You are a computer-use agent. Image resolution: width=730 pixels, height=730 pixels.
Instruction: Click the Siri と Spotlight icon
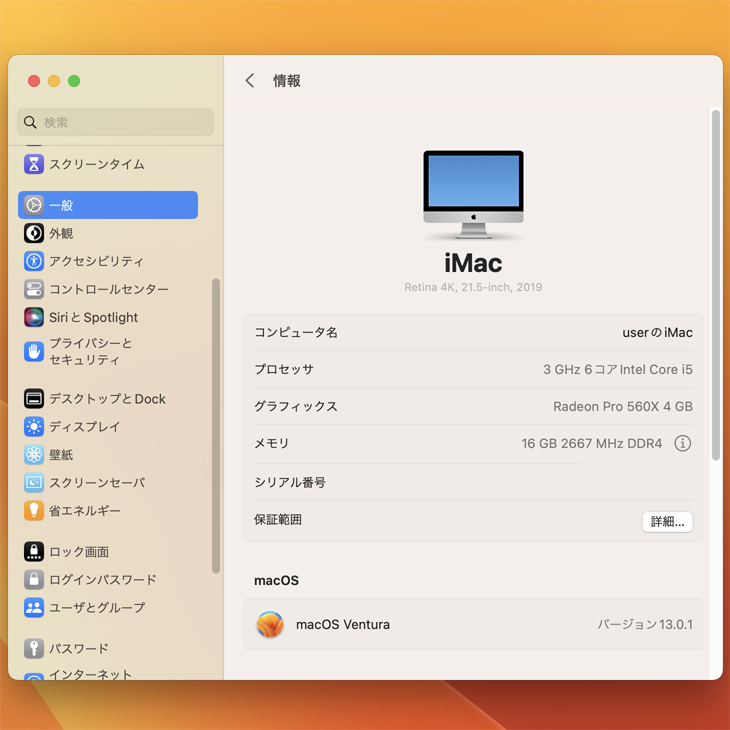pos(34,317)
